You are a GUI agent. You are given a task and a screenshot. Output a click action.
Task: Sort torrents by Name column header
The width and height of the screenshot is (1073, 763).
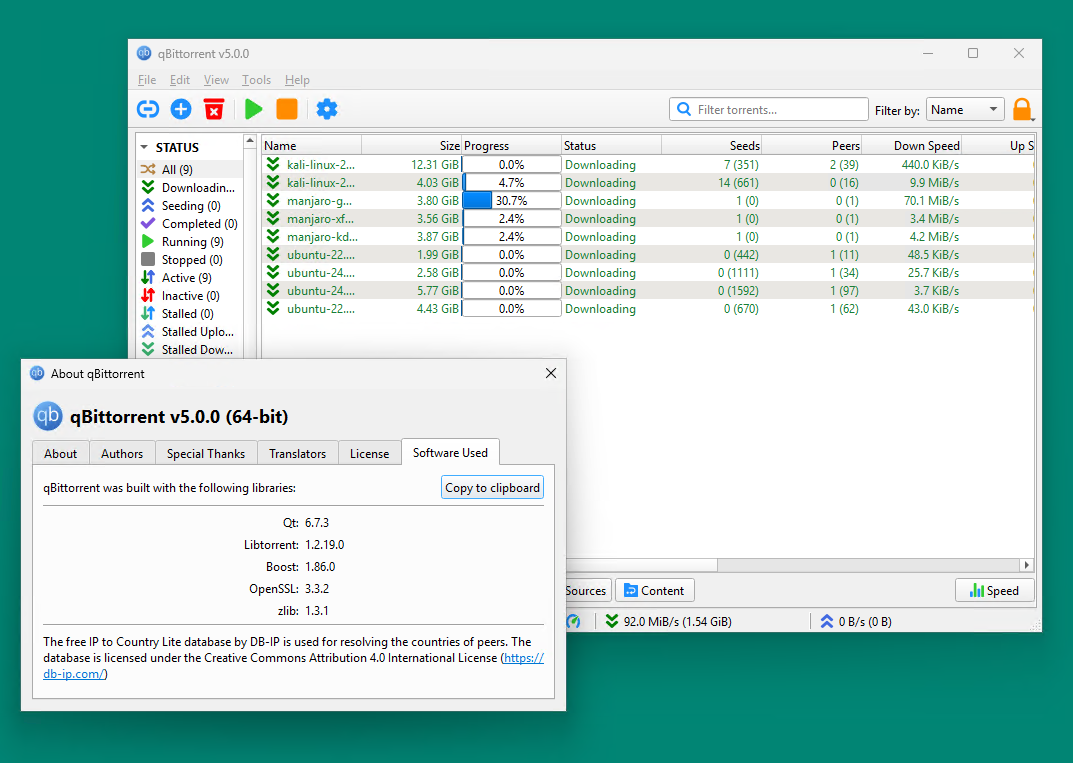[311, 145]
